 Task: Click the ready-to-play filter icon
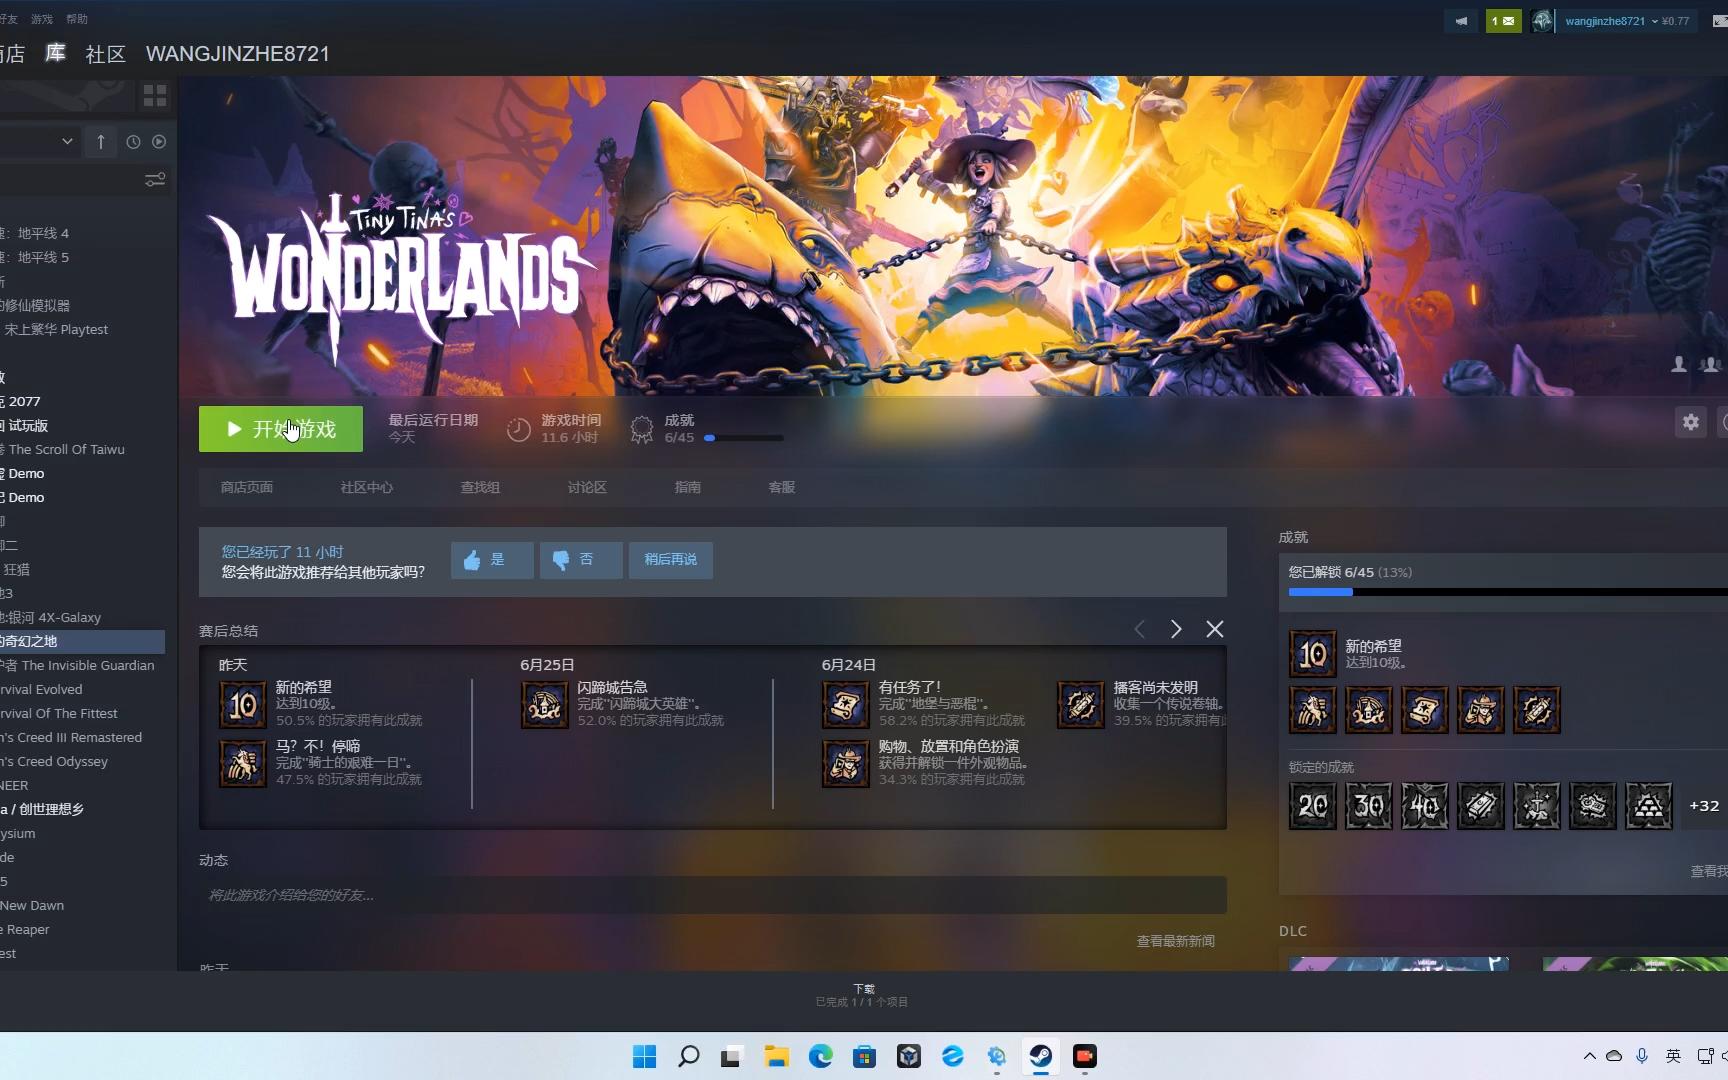coord(159,142)
